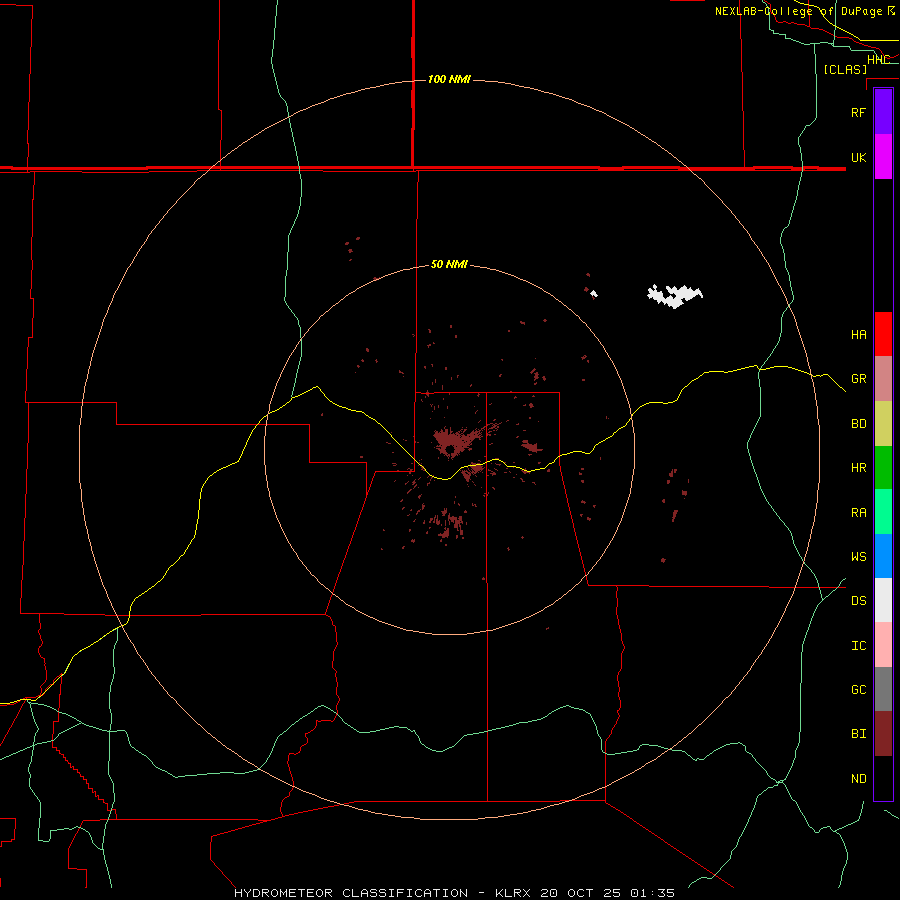Screen dimensions: 900x900
Task: Click the RF legend label
Action: coord(858,112)
